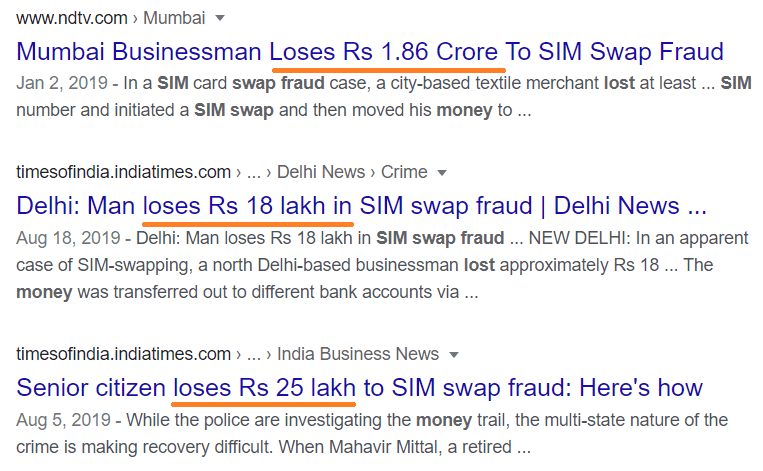The height and width of the screenshot is (471, 763).
Task: Click the underlined loses Rs 25 lakh phrase
Action: (x=264, y=388)
